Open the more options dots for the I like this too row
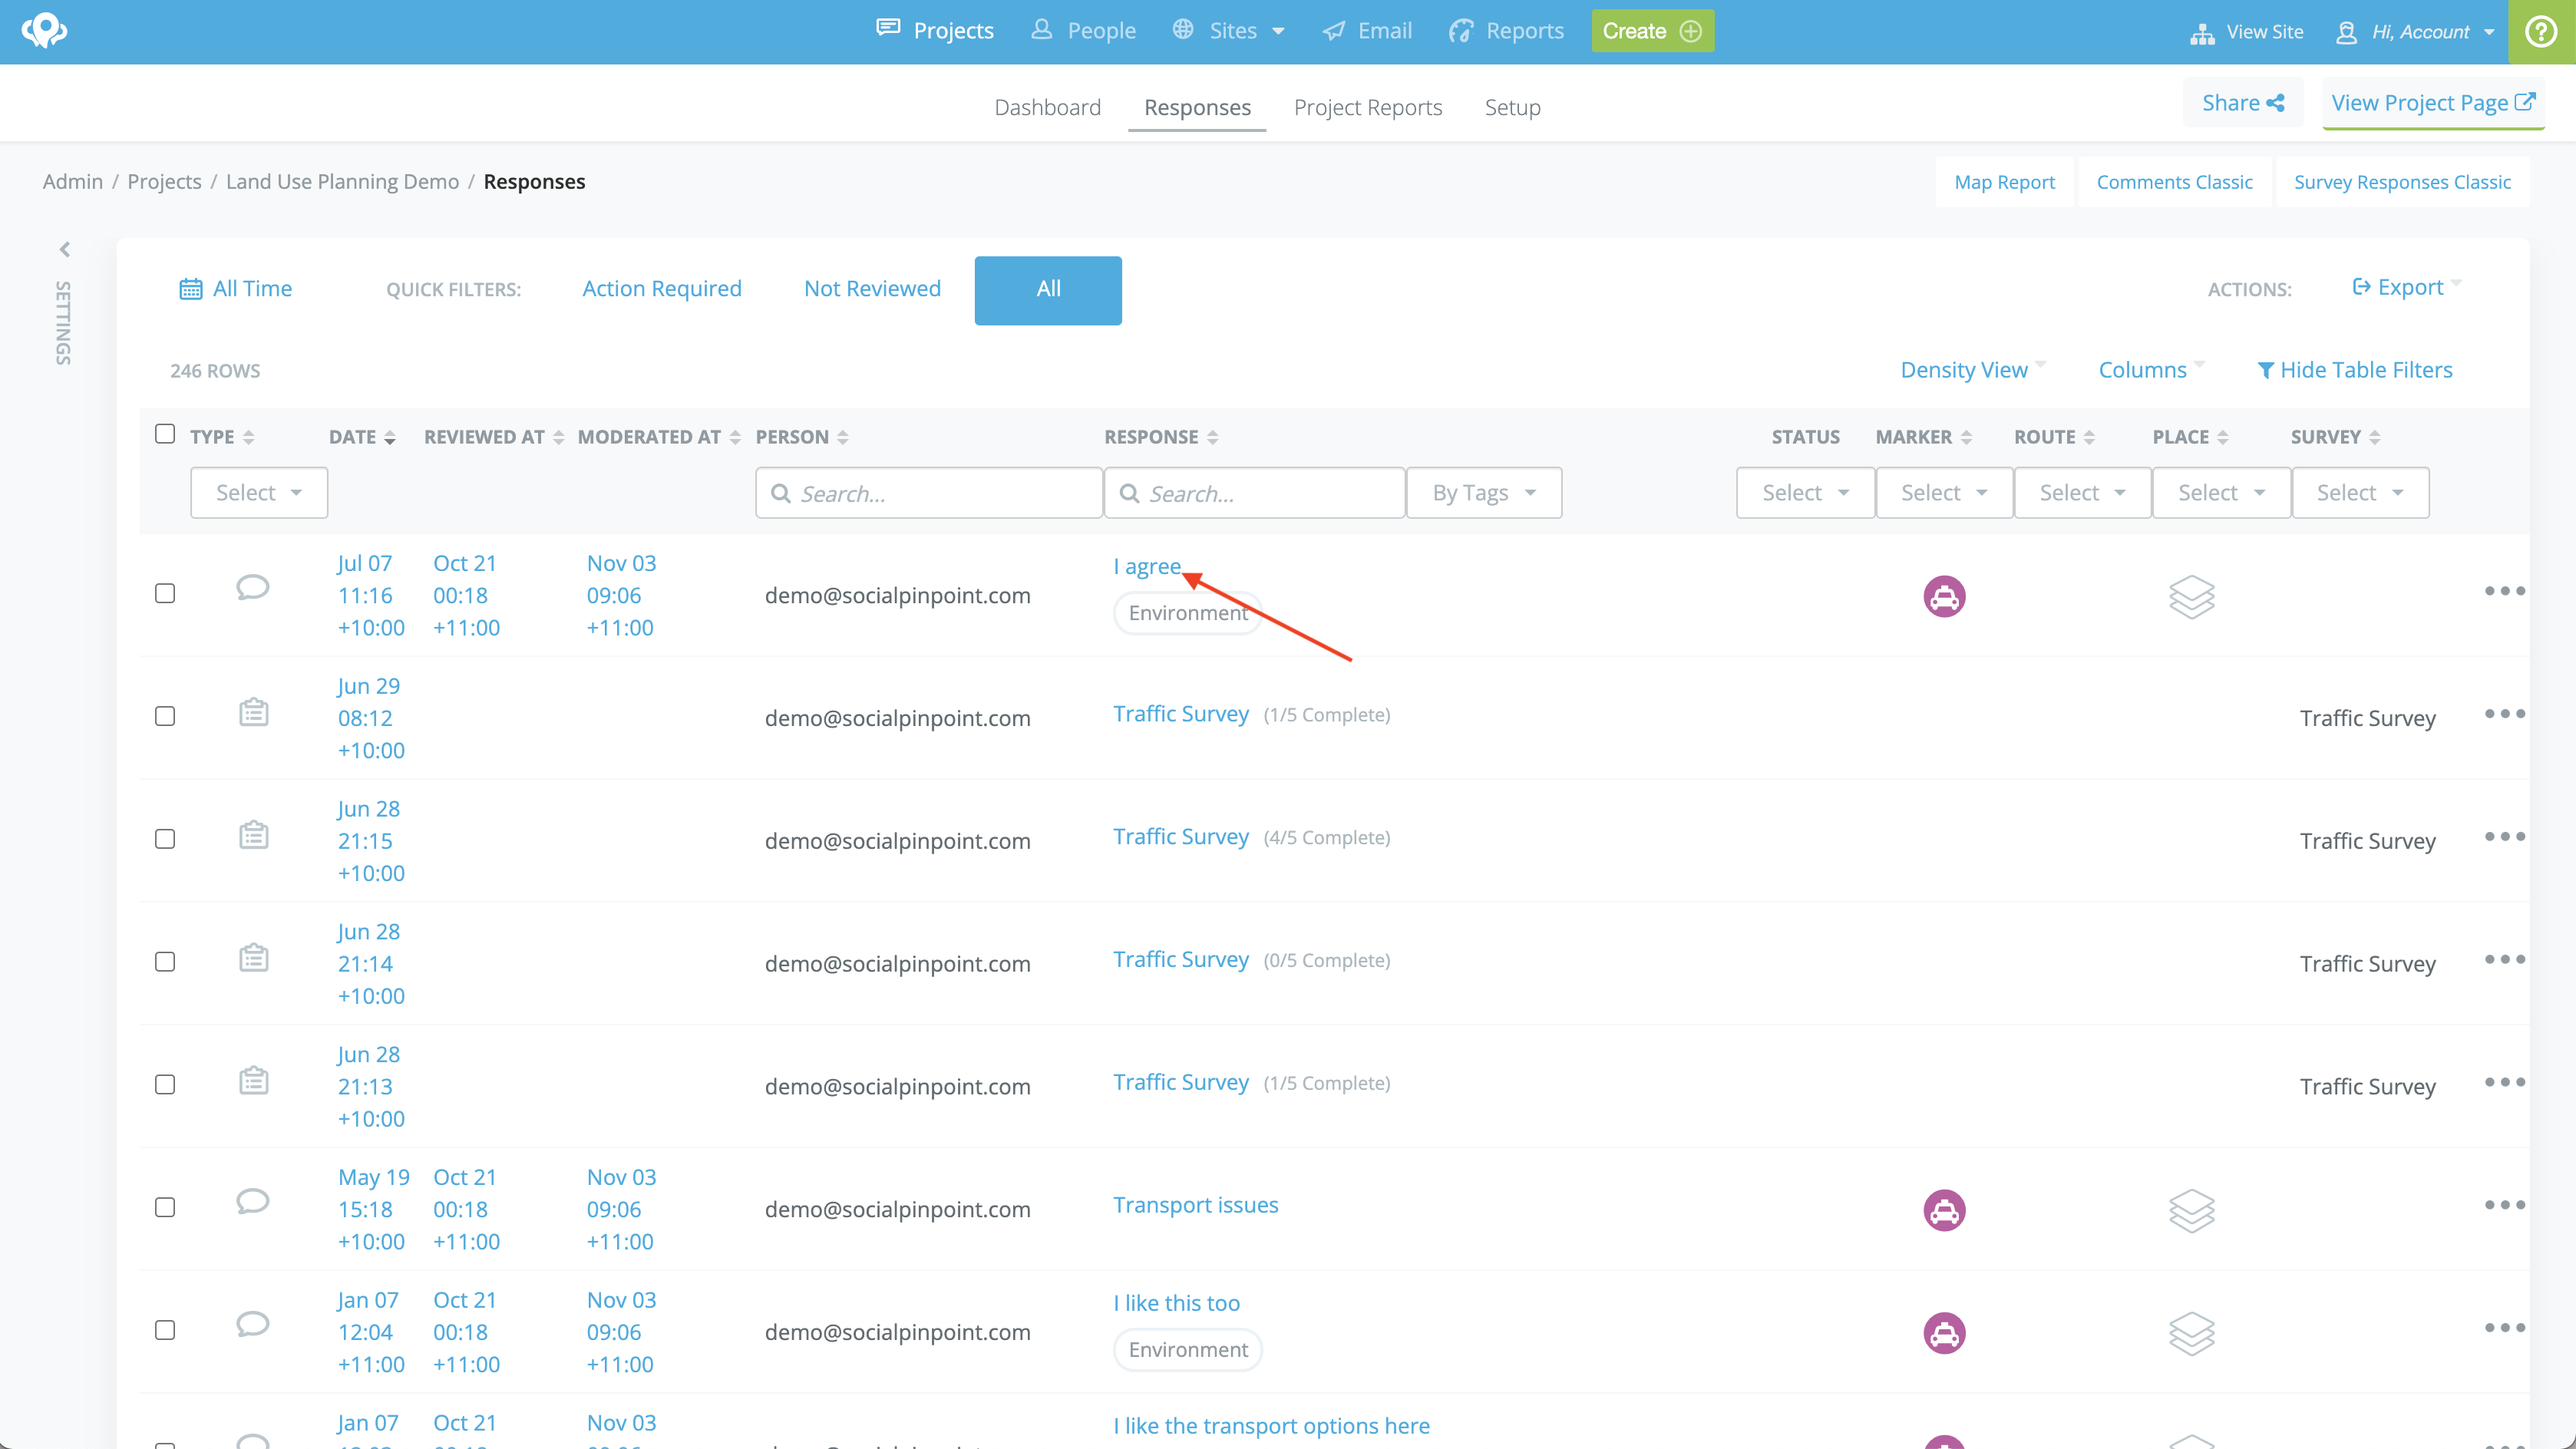 [x=2504, y=1328]
